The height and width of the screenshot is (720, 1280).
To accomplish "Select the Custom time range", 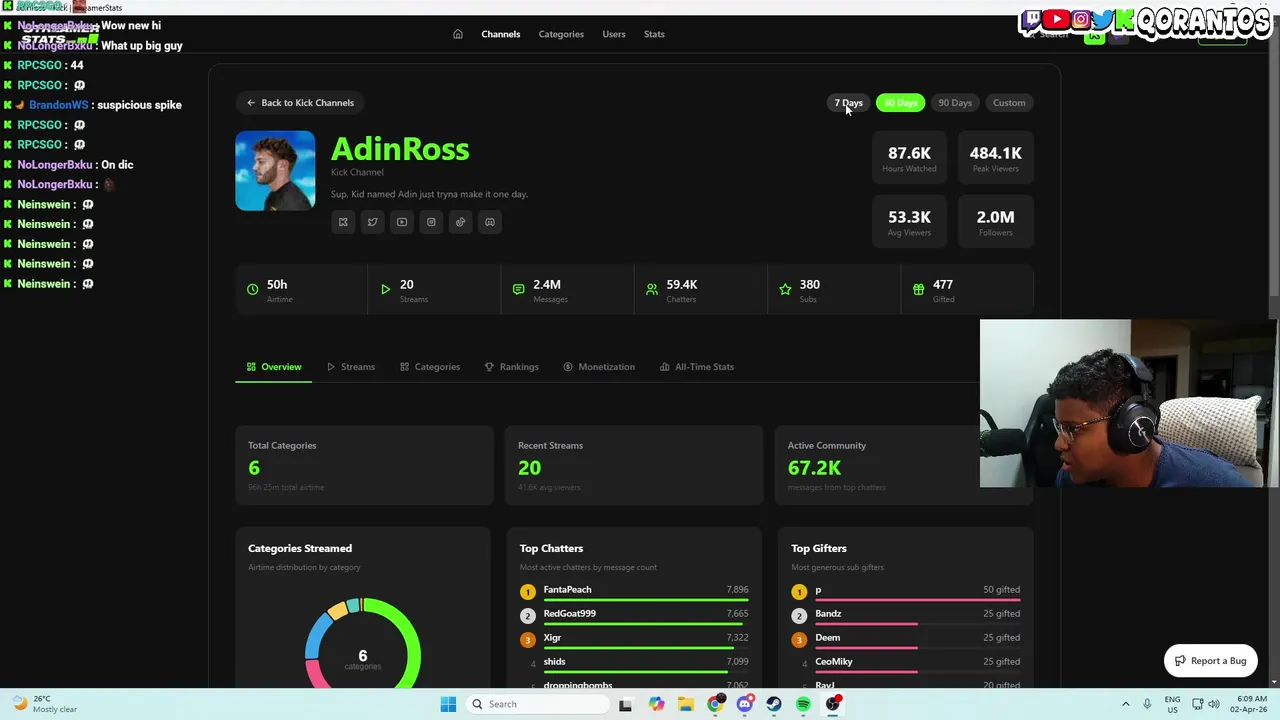I will pyautogui.click(x=1009, y=103).
